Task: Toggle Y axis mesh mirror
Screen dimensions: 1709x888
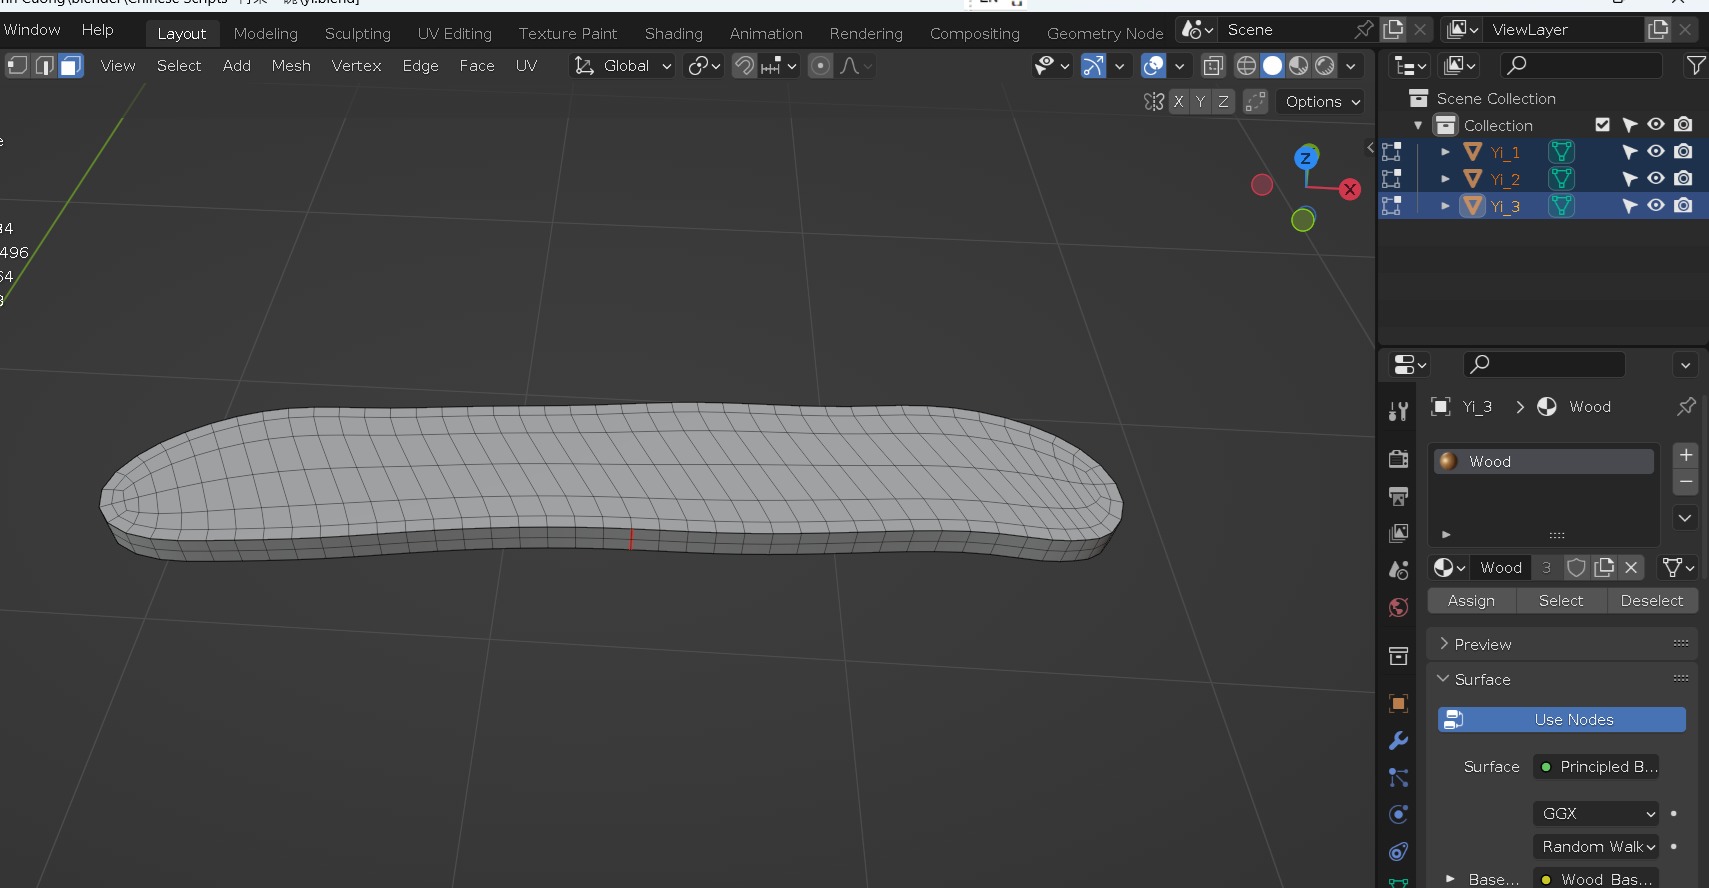Action: pyautogui.click(x=1201, y=102)
